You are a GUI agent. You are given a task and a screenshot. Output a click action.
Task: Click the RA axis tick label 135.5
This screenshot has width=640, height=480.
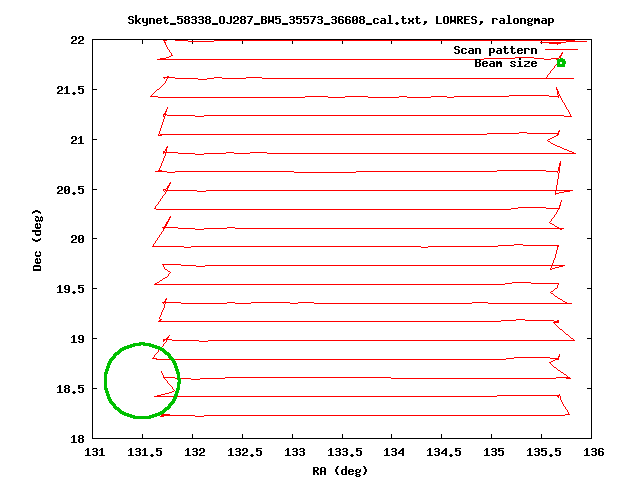click(x=544, y=452)
